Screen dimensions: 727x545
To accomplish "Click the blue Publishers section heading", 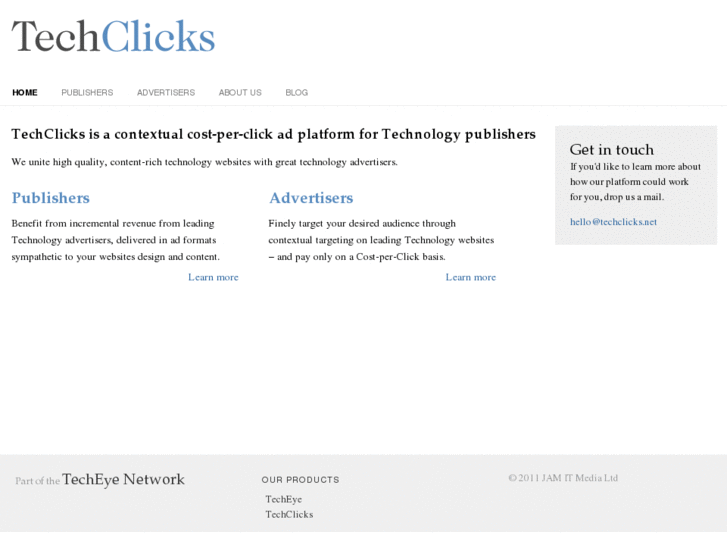I will coord(50,198).
